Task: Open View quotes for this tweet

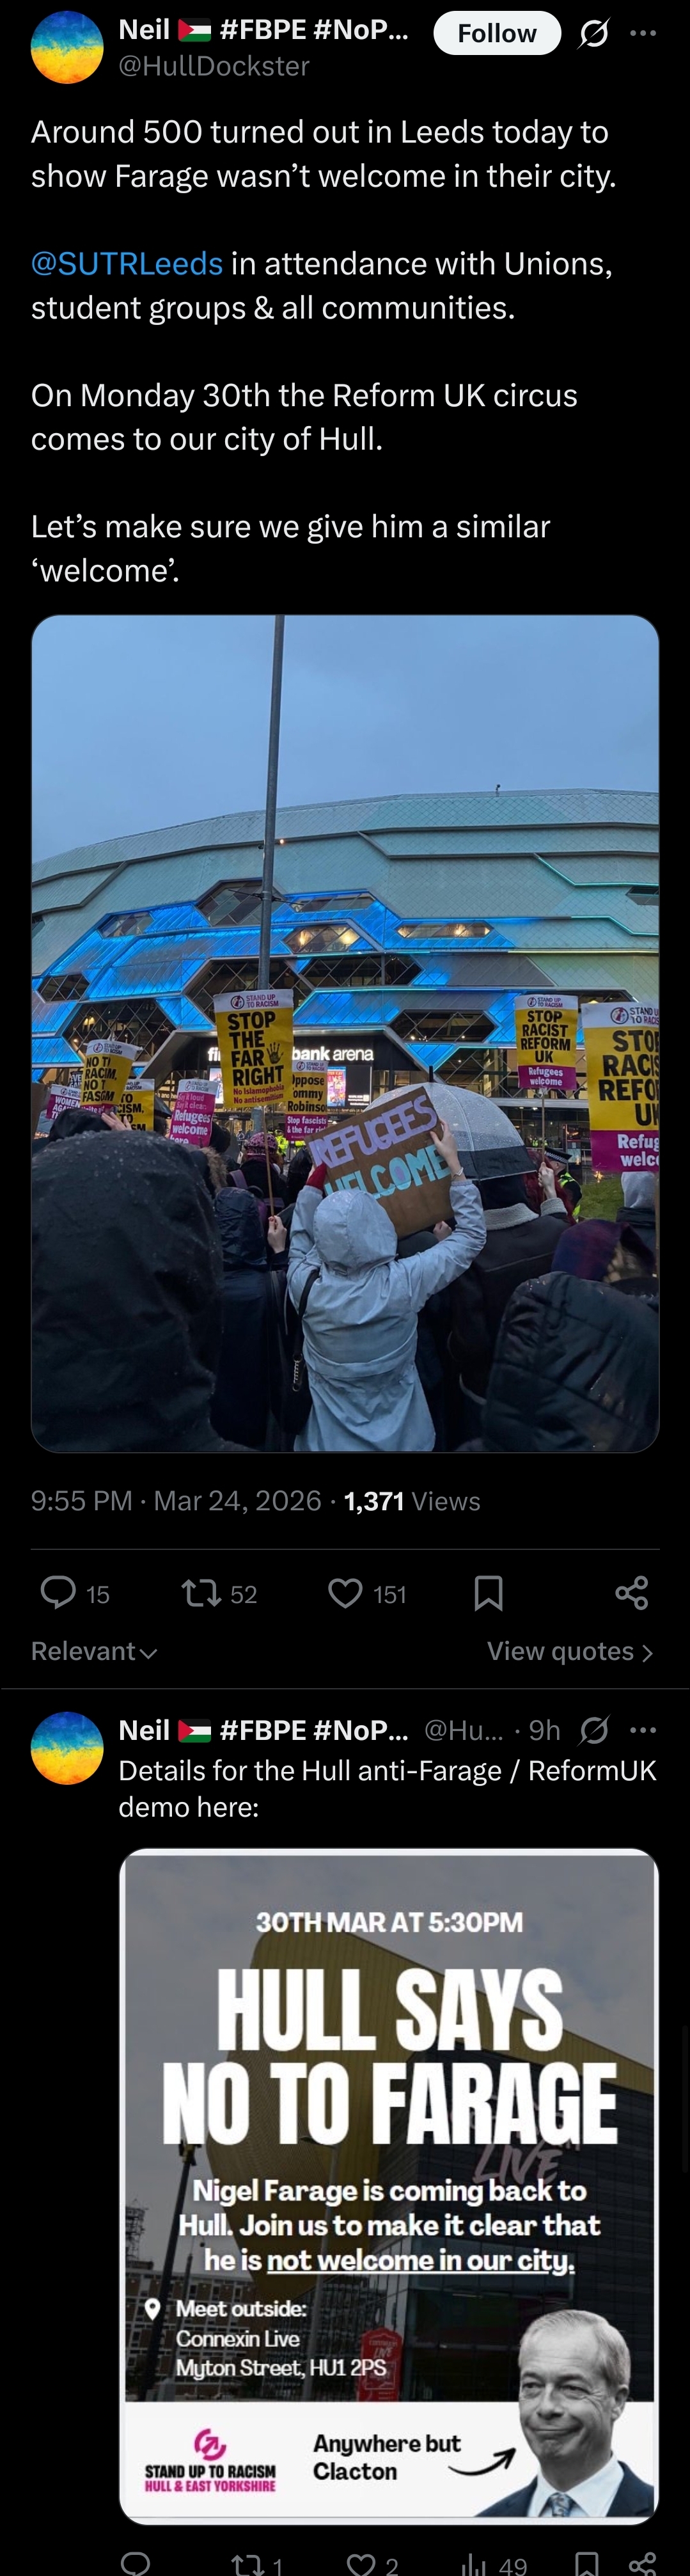Action: coord(570,1651)
